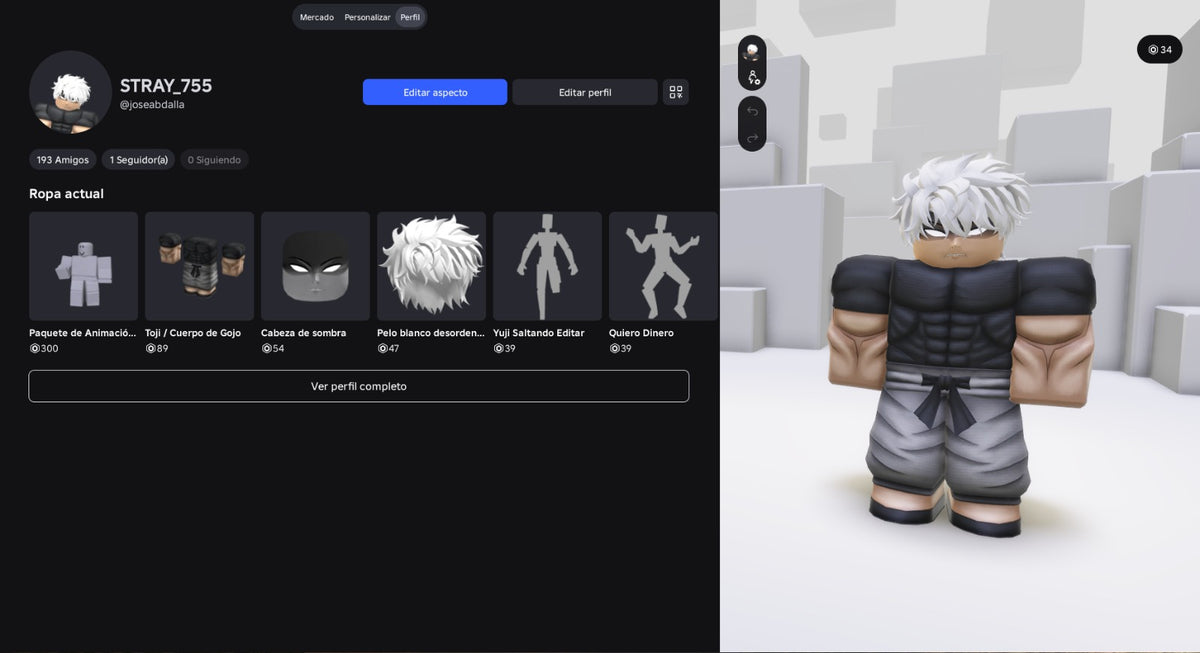Select the Pelo blanco desordenado hair thumbnail

432,266
